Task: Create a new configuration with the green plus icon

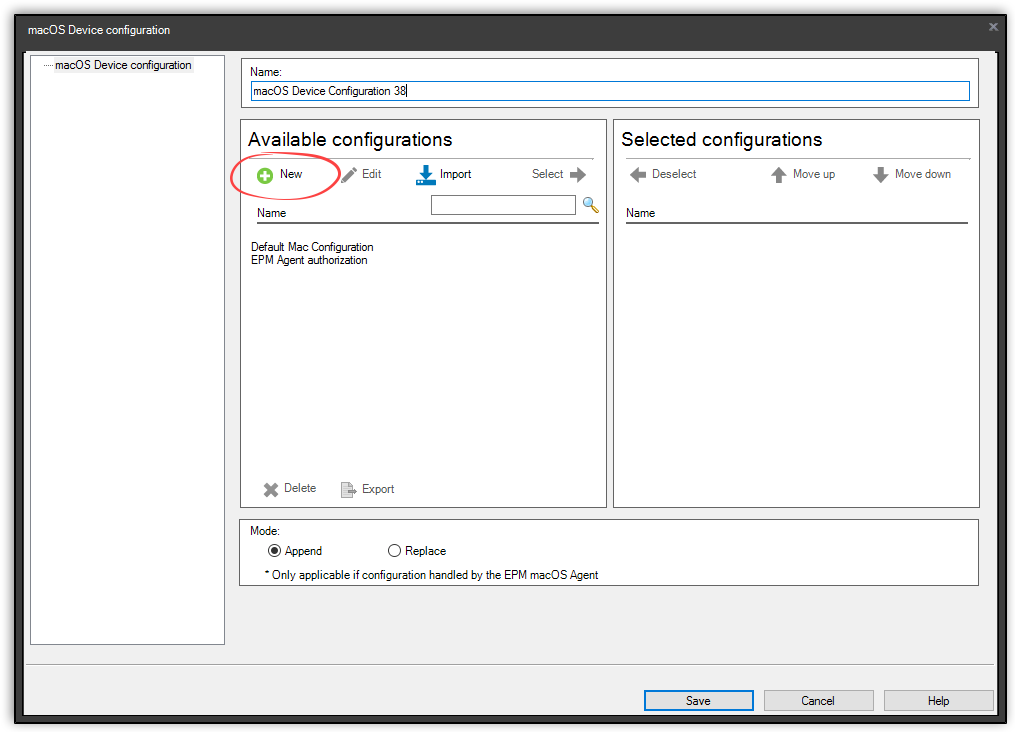Action: point(264,174)
